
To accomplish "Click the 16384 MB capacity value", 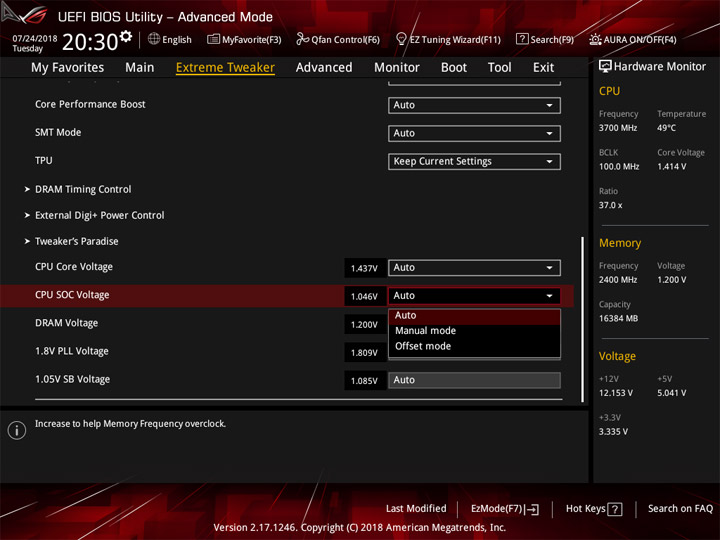I will [619, 318].
